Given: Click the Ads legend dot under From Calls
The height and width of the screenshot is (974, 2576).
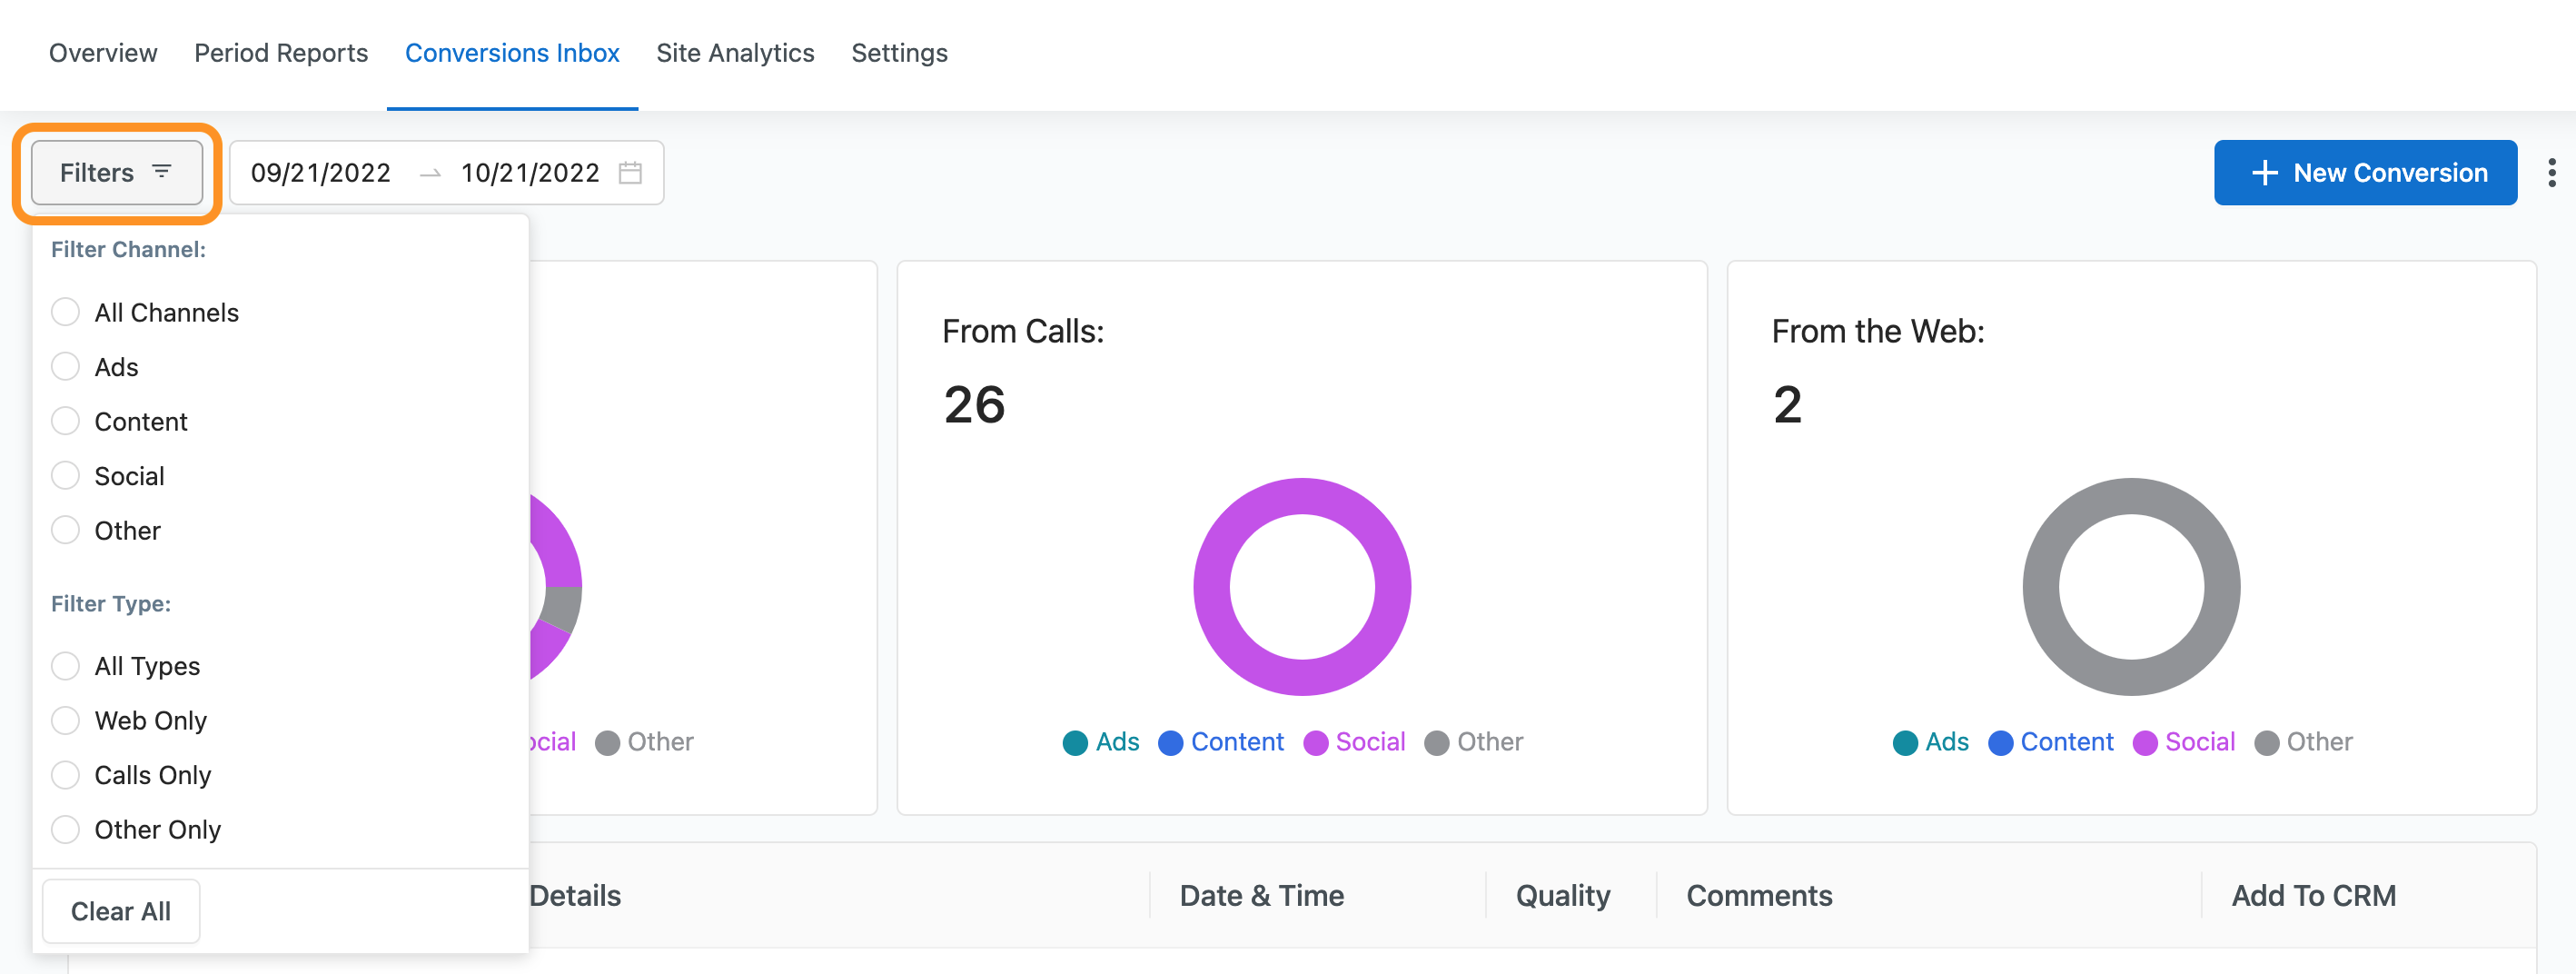Looking at the screenshot, I should pos(1075,743).
